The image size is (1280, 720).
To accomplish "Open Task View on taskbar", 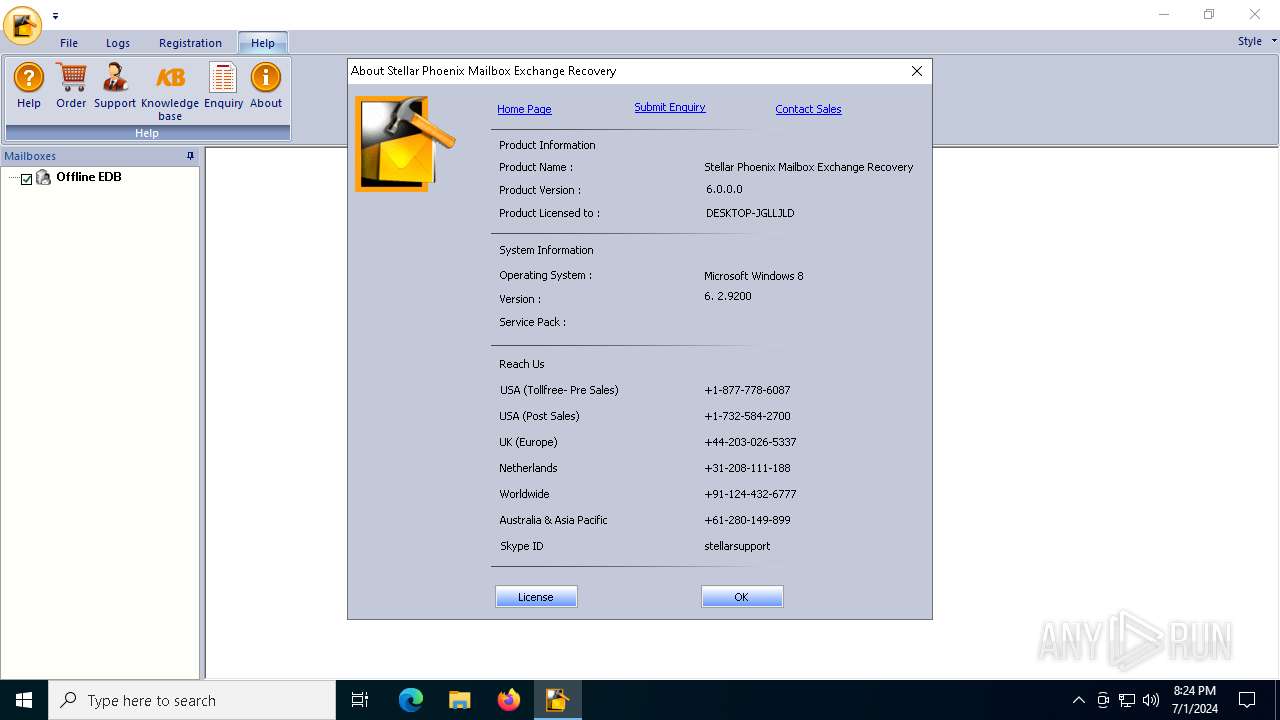I will (x=360, y=700).
